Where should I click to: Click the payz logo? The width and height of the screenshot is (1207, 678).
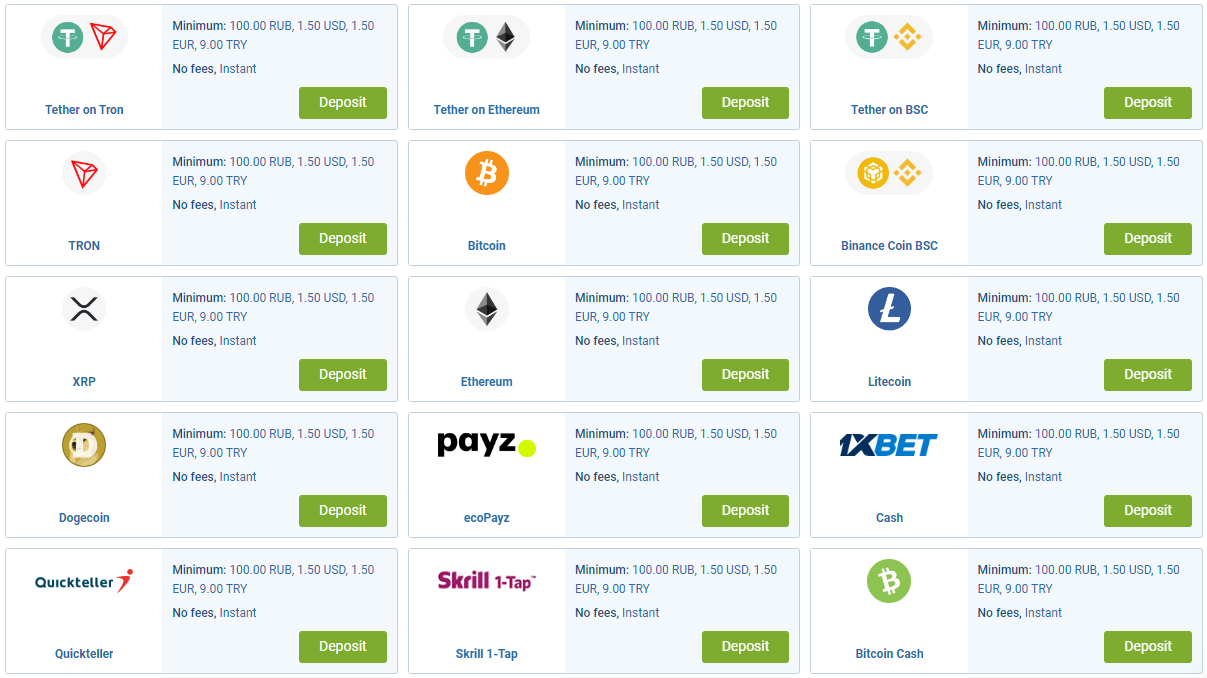(x=487, y=444)
